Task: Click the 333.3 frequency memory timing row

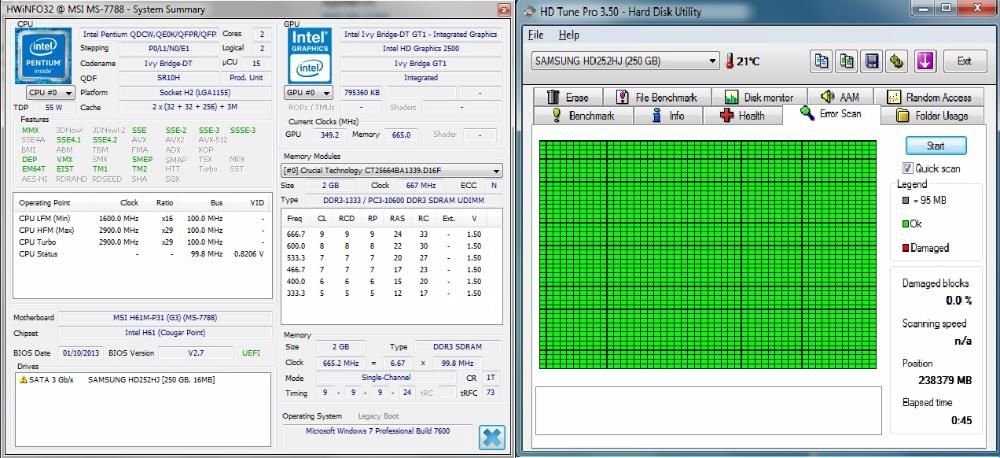Action: coord(385,293)
